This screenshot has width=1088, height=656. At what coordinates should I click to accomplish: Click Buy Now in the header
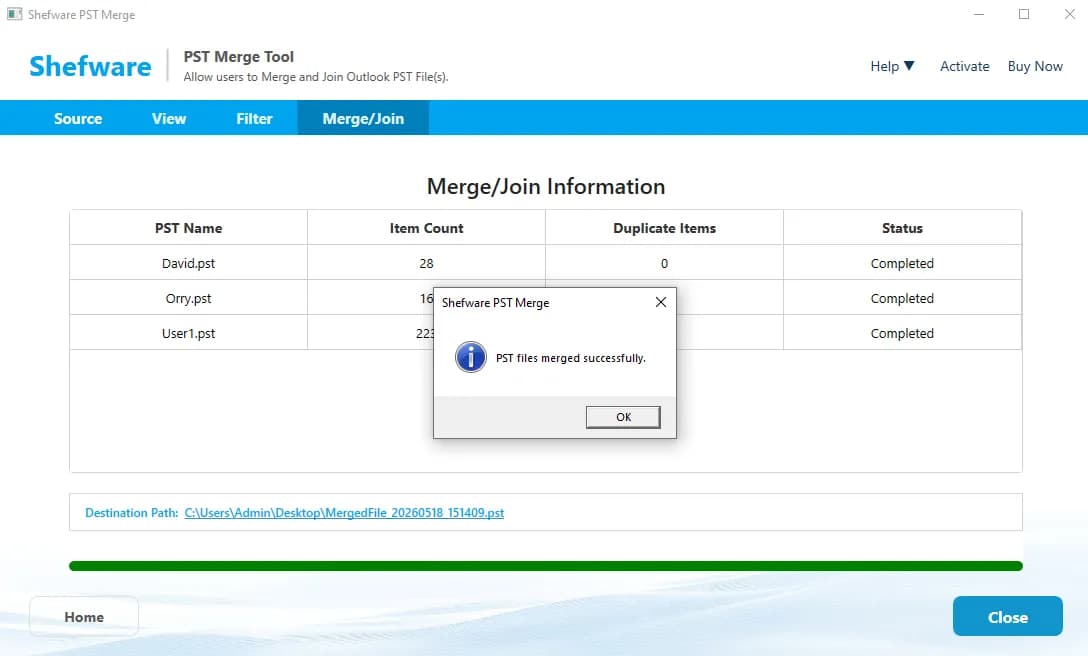[x=1035, y=66]
